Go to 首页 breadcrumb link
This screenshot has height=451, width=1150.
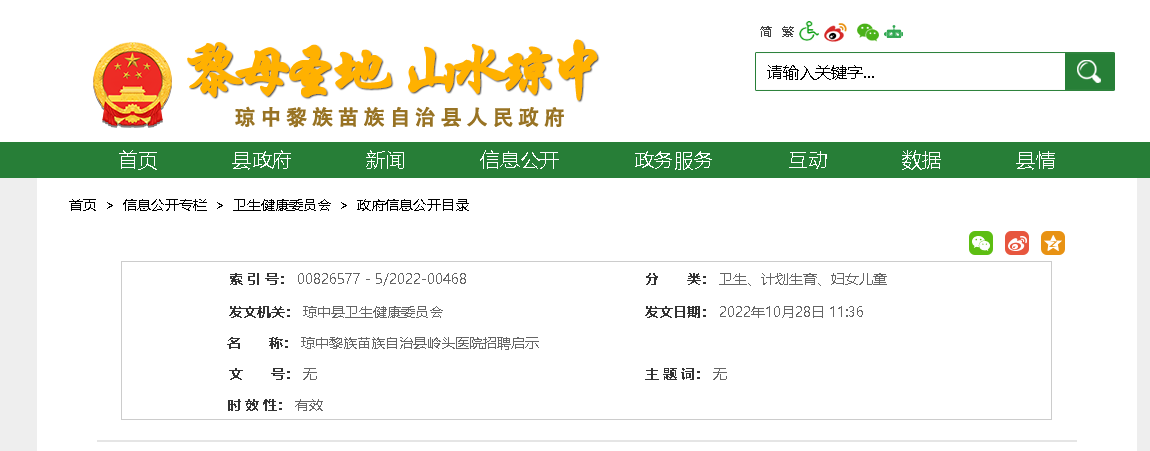tap(83, 205)
